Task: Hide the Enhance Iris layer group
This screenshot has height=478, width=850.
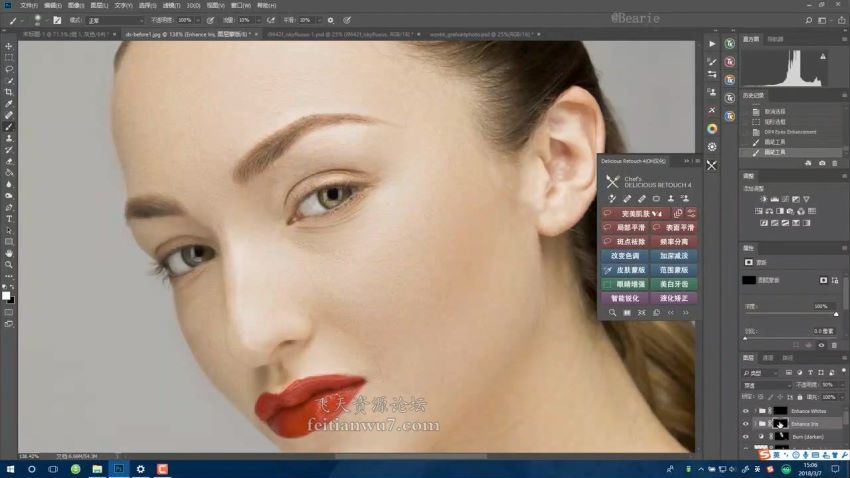Action: [x=746, y=424]
